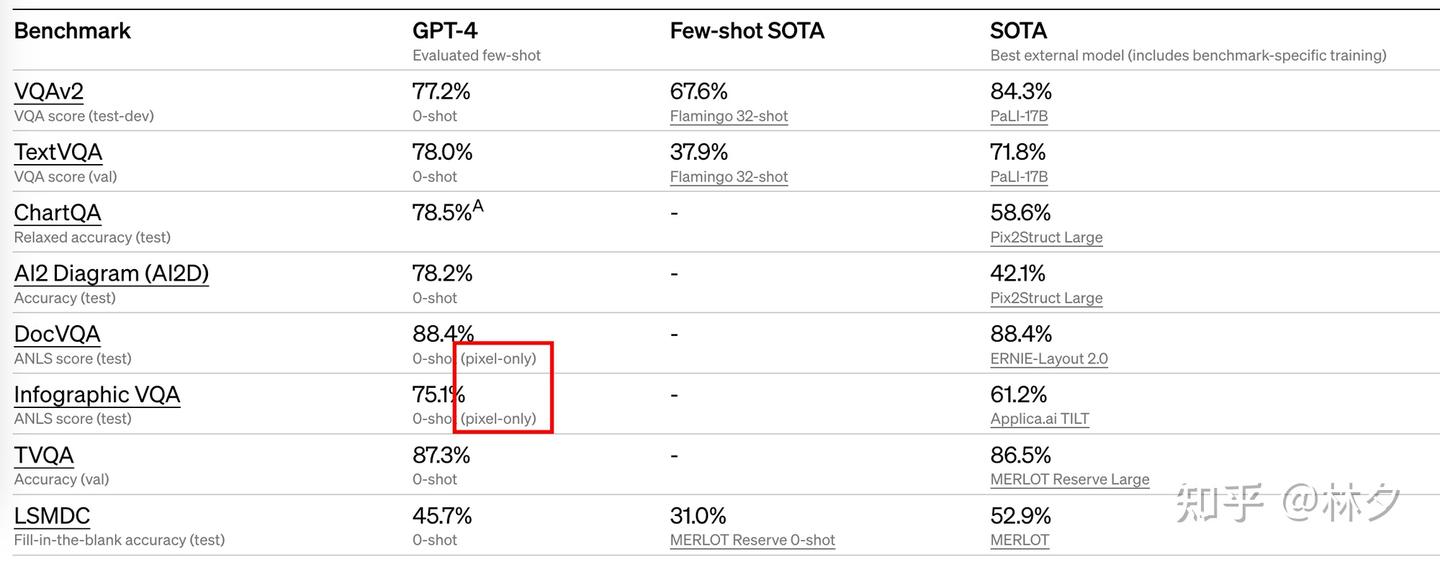
Task: Open the ChartQA benchmark link
Action: pyautogui.click(x=57, y=213)
